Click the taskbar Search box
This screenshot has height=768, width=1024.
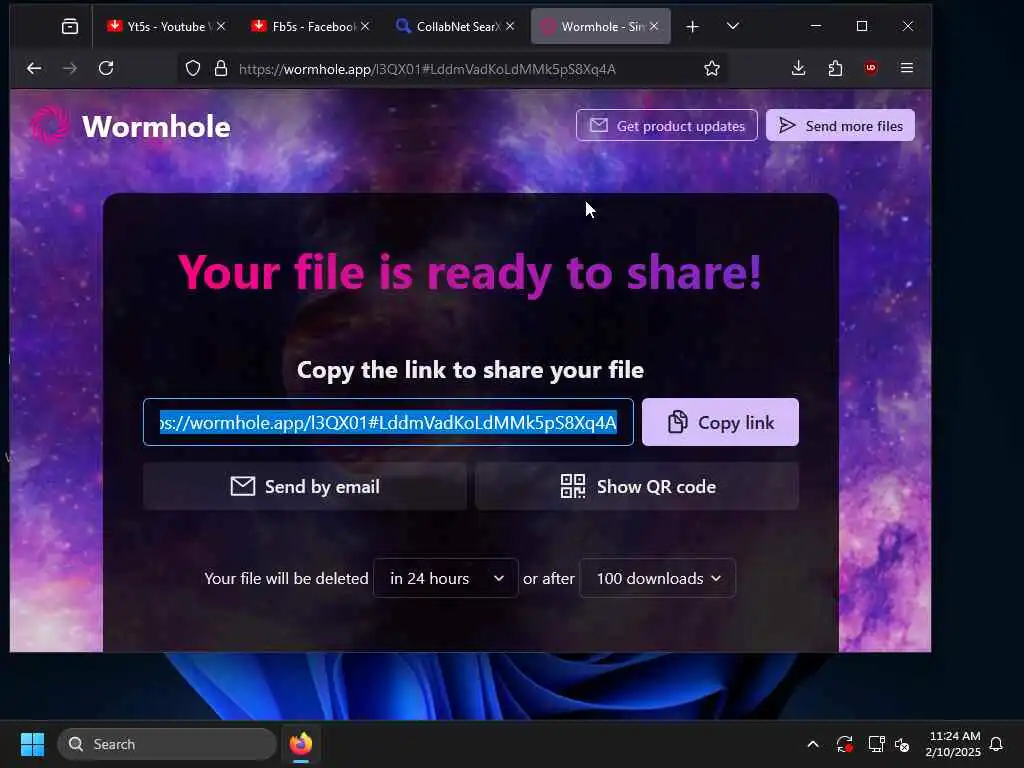click(x=167, y=744)
